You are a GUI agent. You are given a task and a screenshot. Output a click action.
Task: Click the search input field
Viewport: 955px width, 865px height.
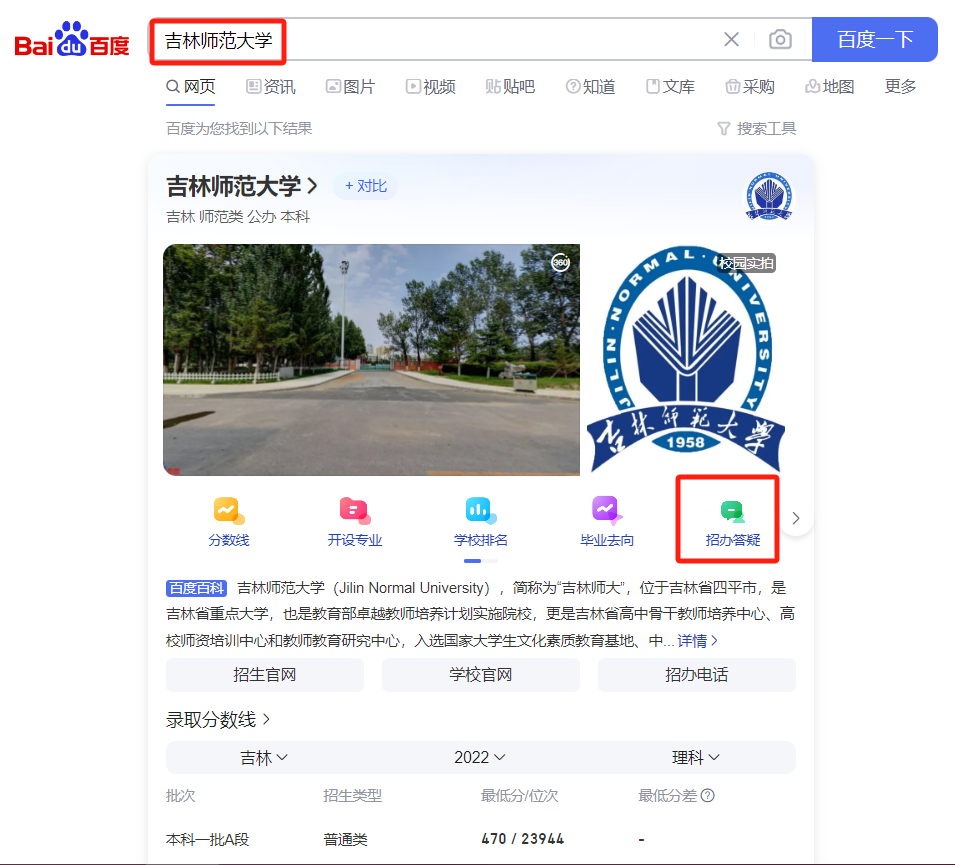pos(481,40)
